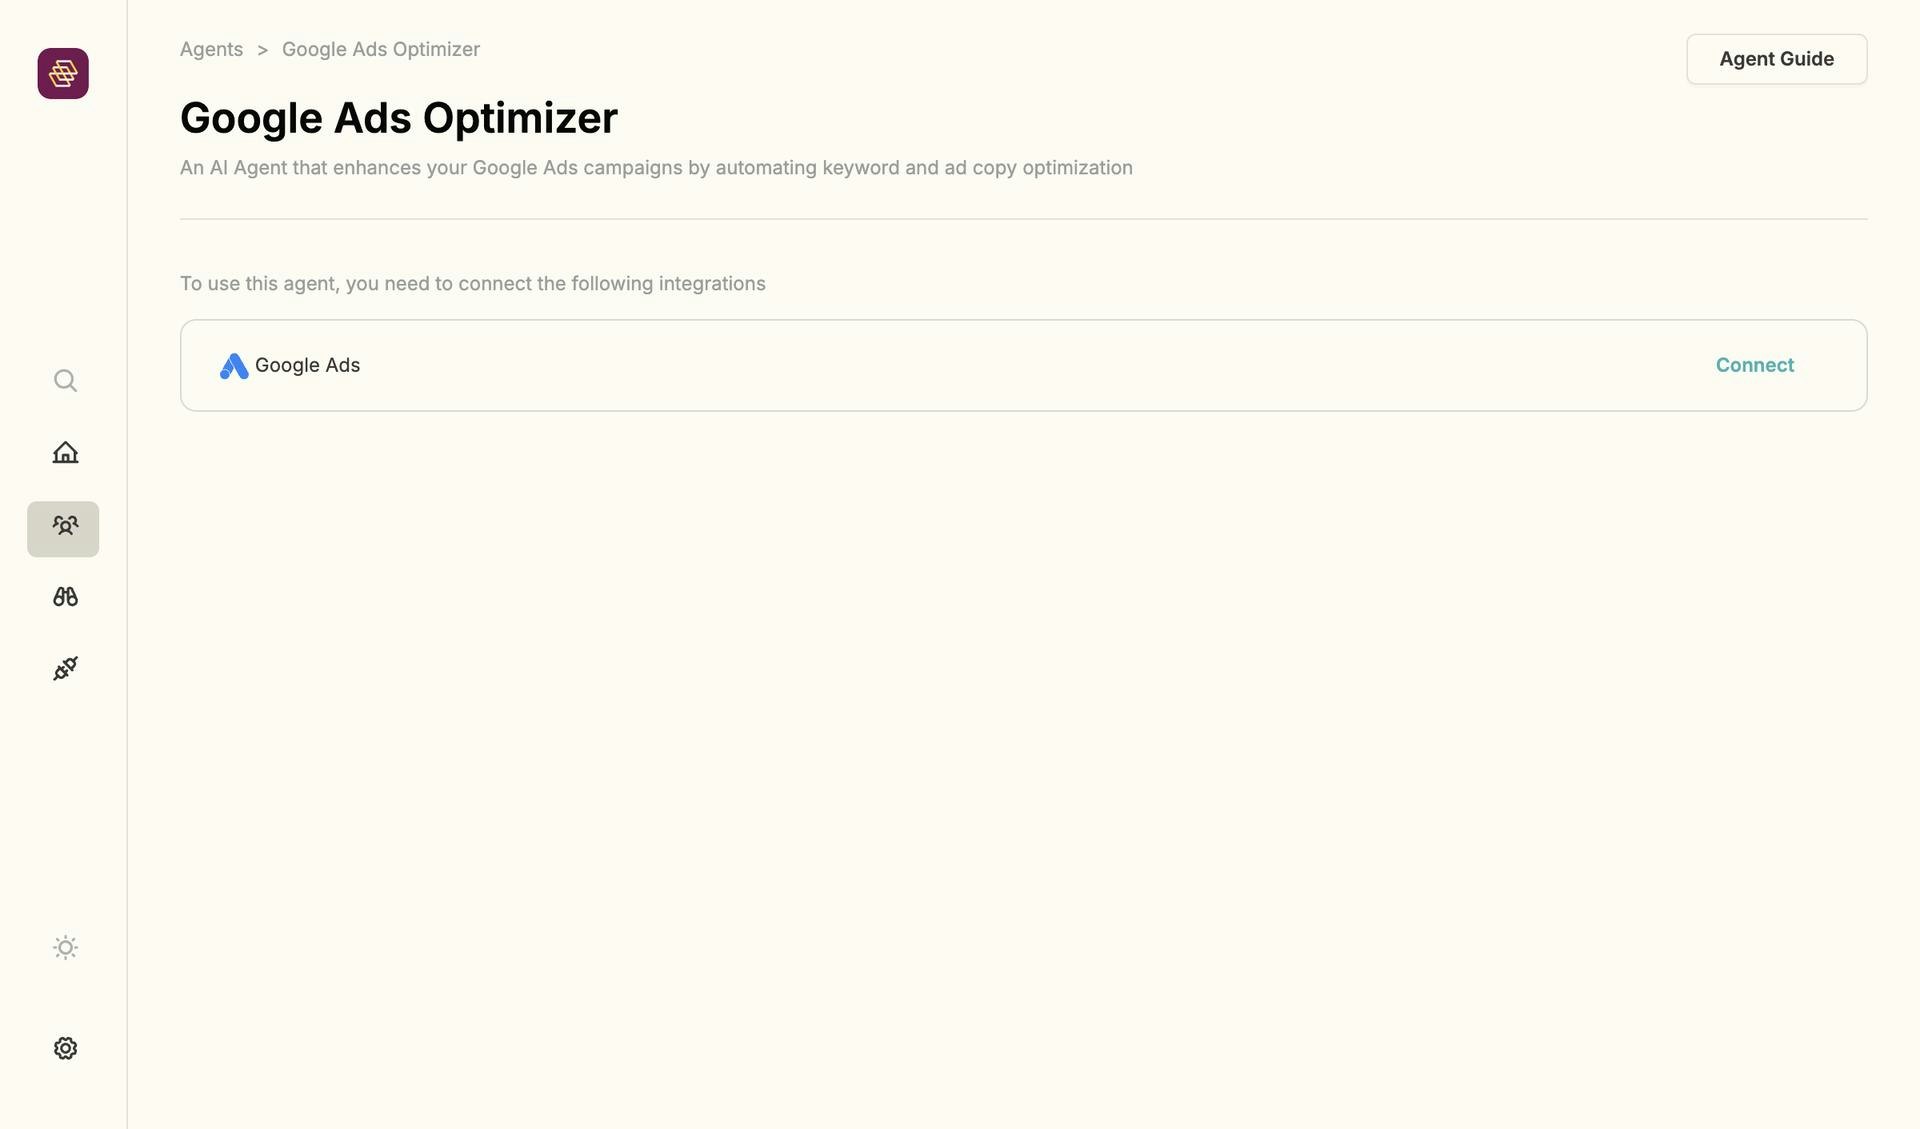Go to the Home icon in sidebar

tap(64, 452)
